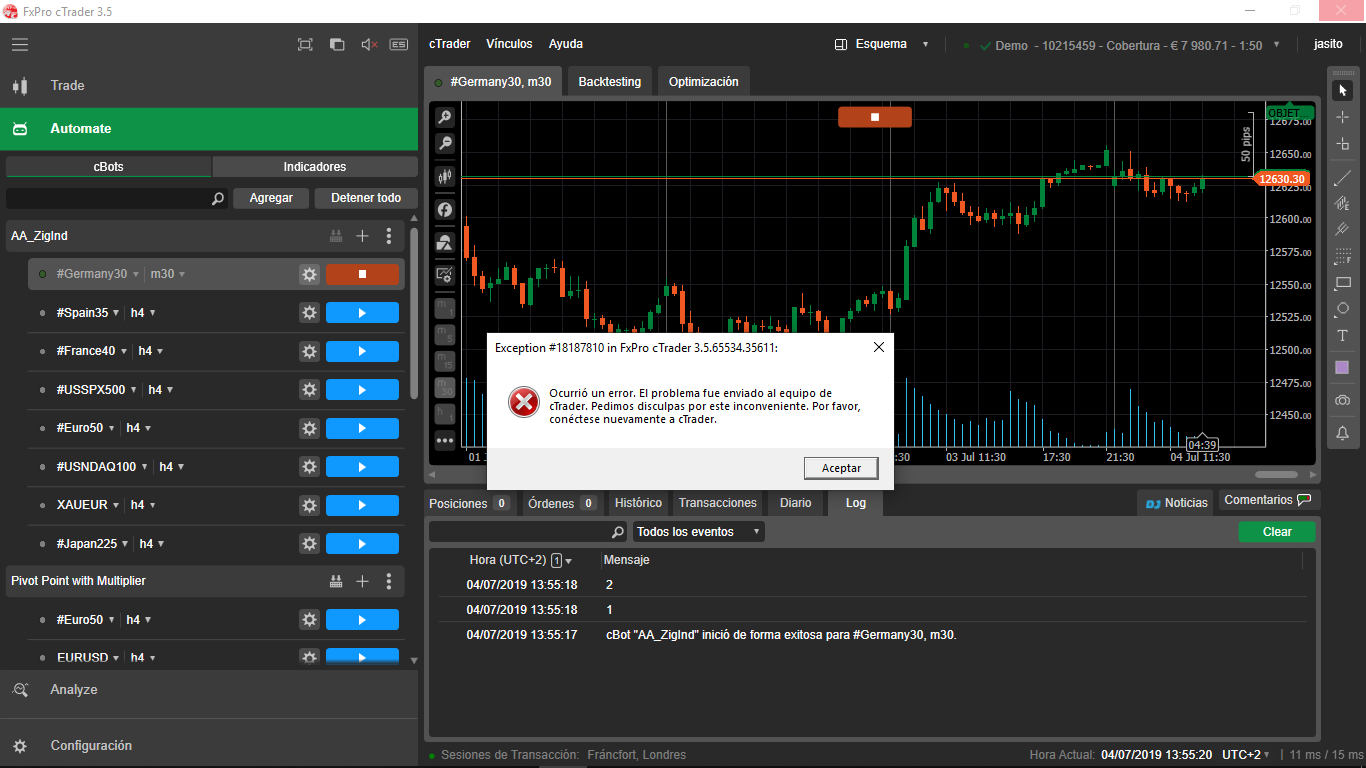Switch to the Indicadores tab
This screenshot has width=1366, height=768.
[x=315, y=167]
